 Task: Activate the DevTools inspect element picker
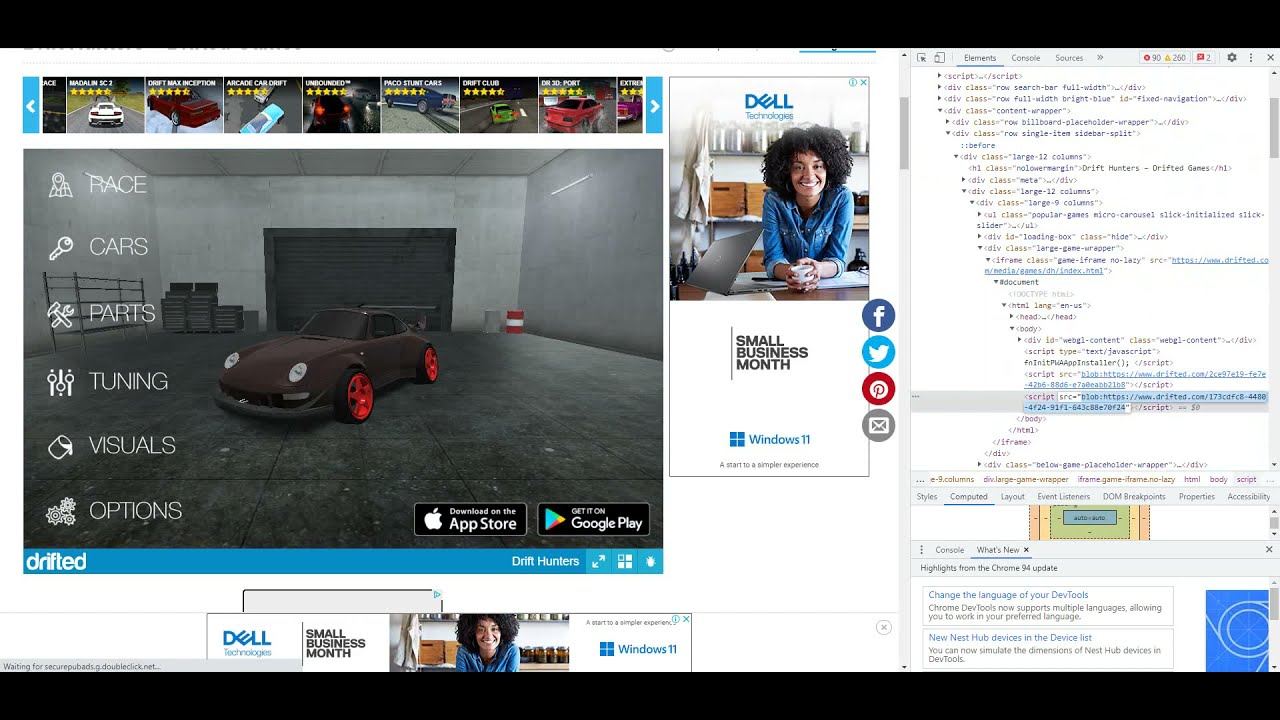922,58
